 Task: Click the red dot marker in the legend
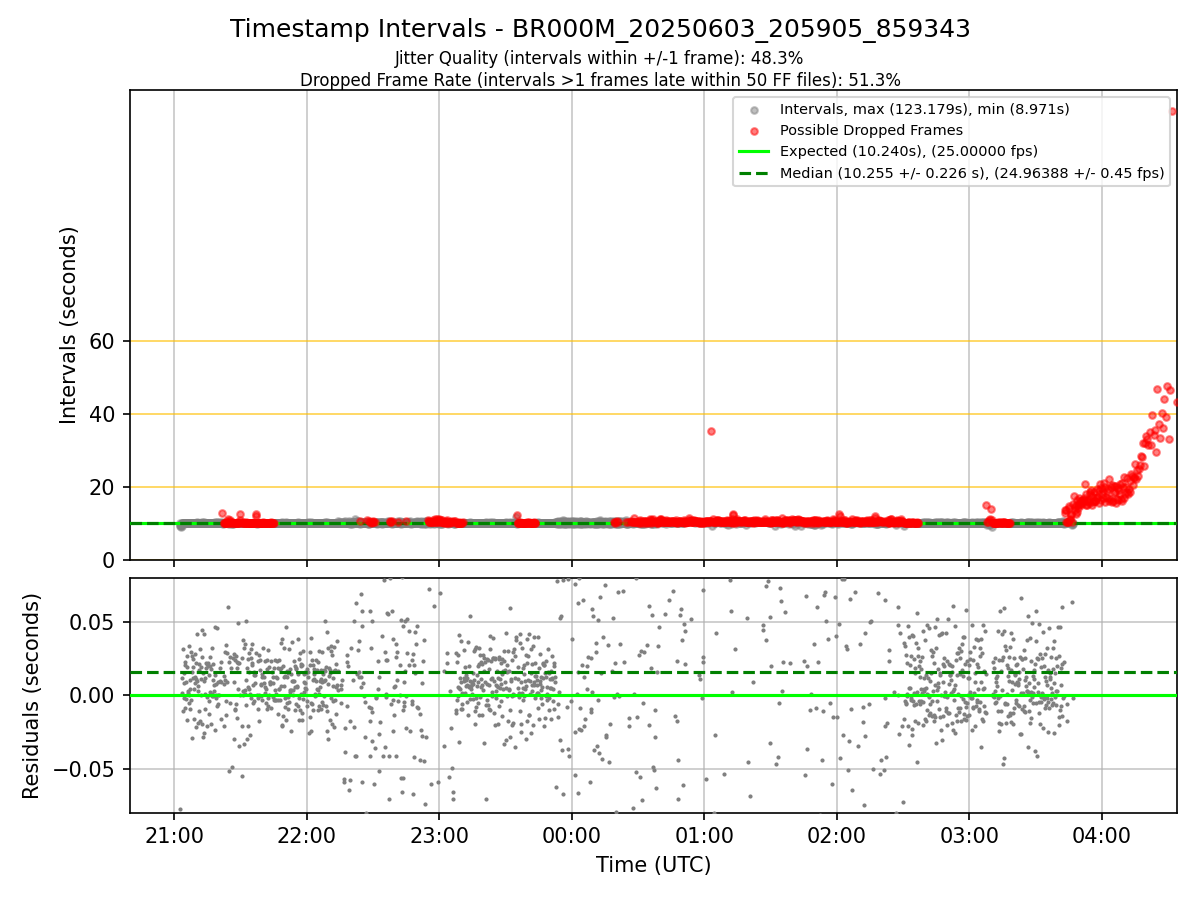[x=755, y=131]
